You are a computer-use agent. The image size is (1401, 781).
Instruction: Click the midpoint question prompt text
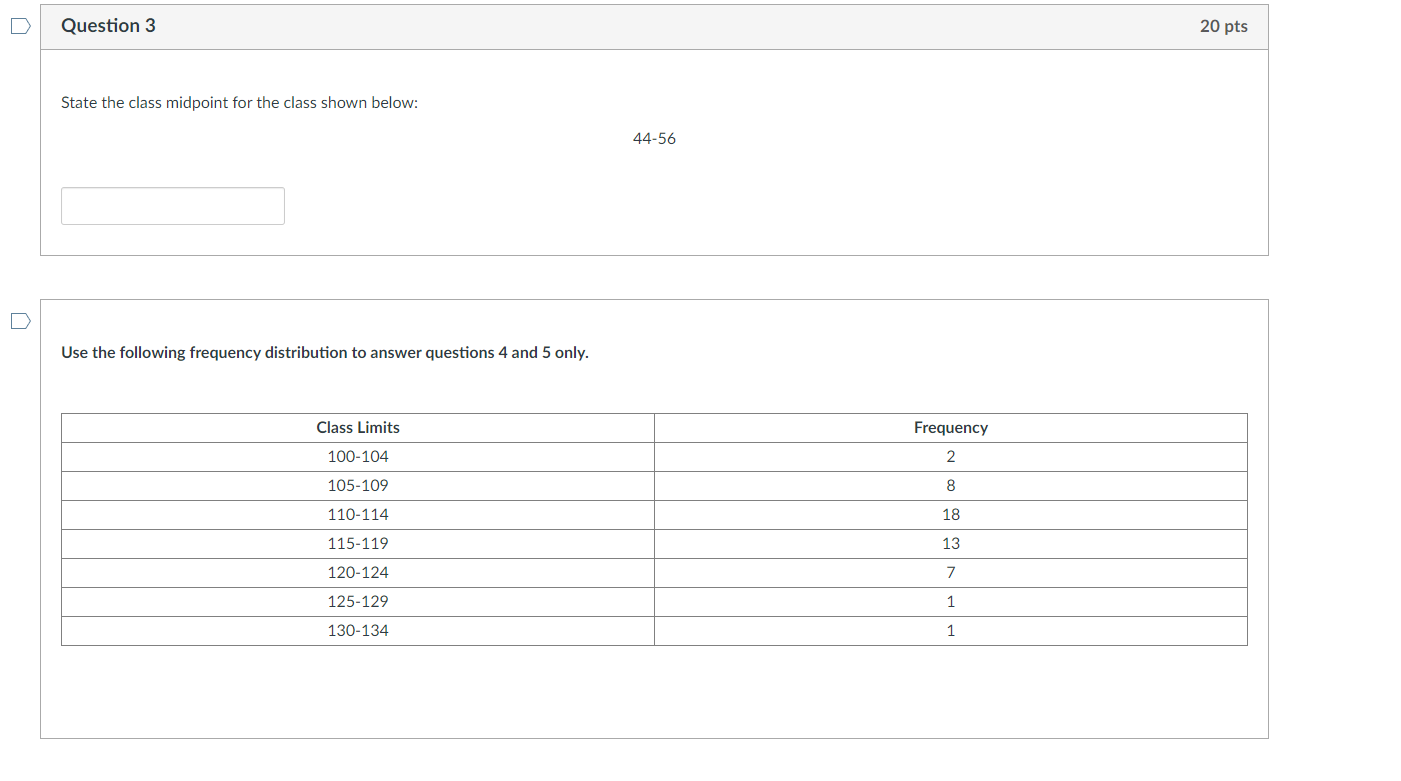pos(239,102)
